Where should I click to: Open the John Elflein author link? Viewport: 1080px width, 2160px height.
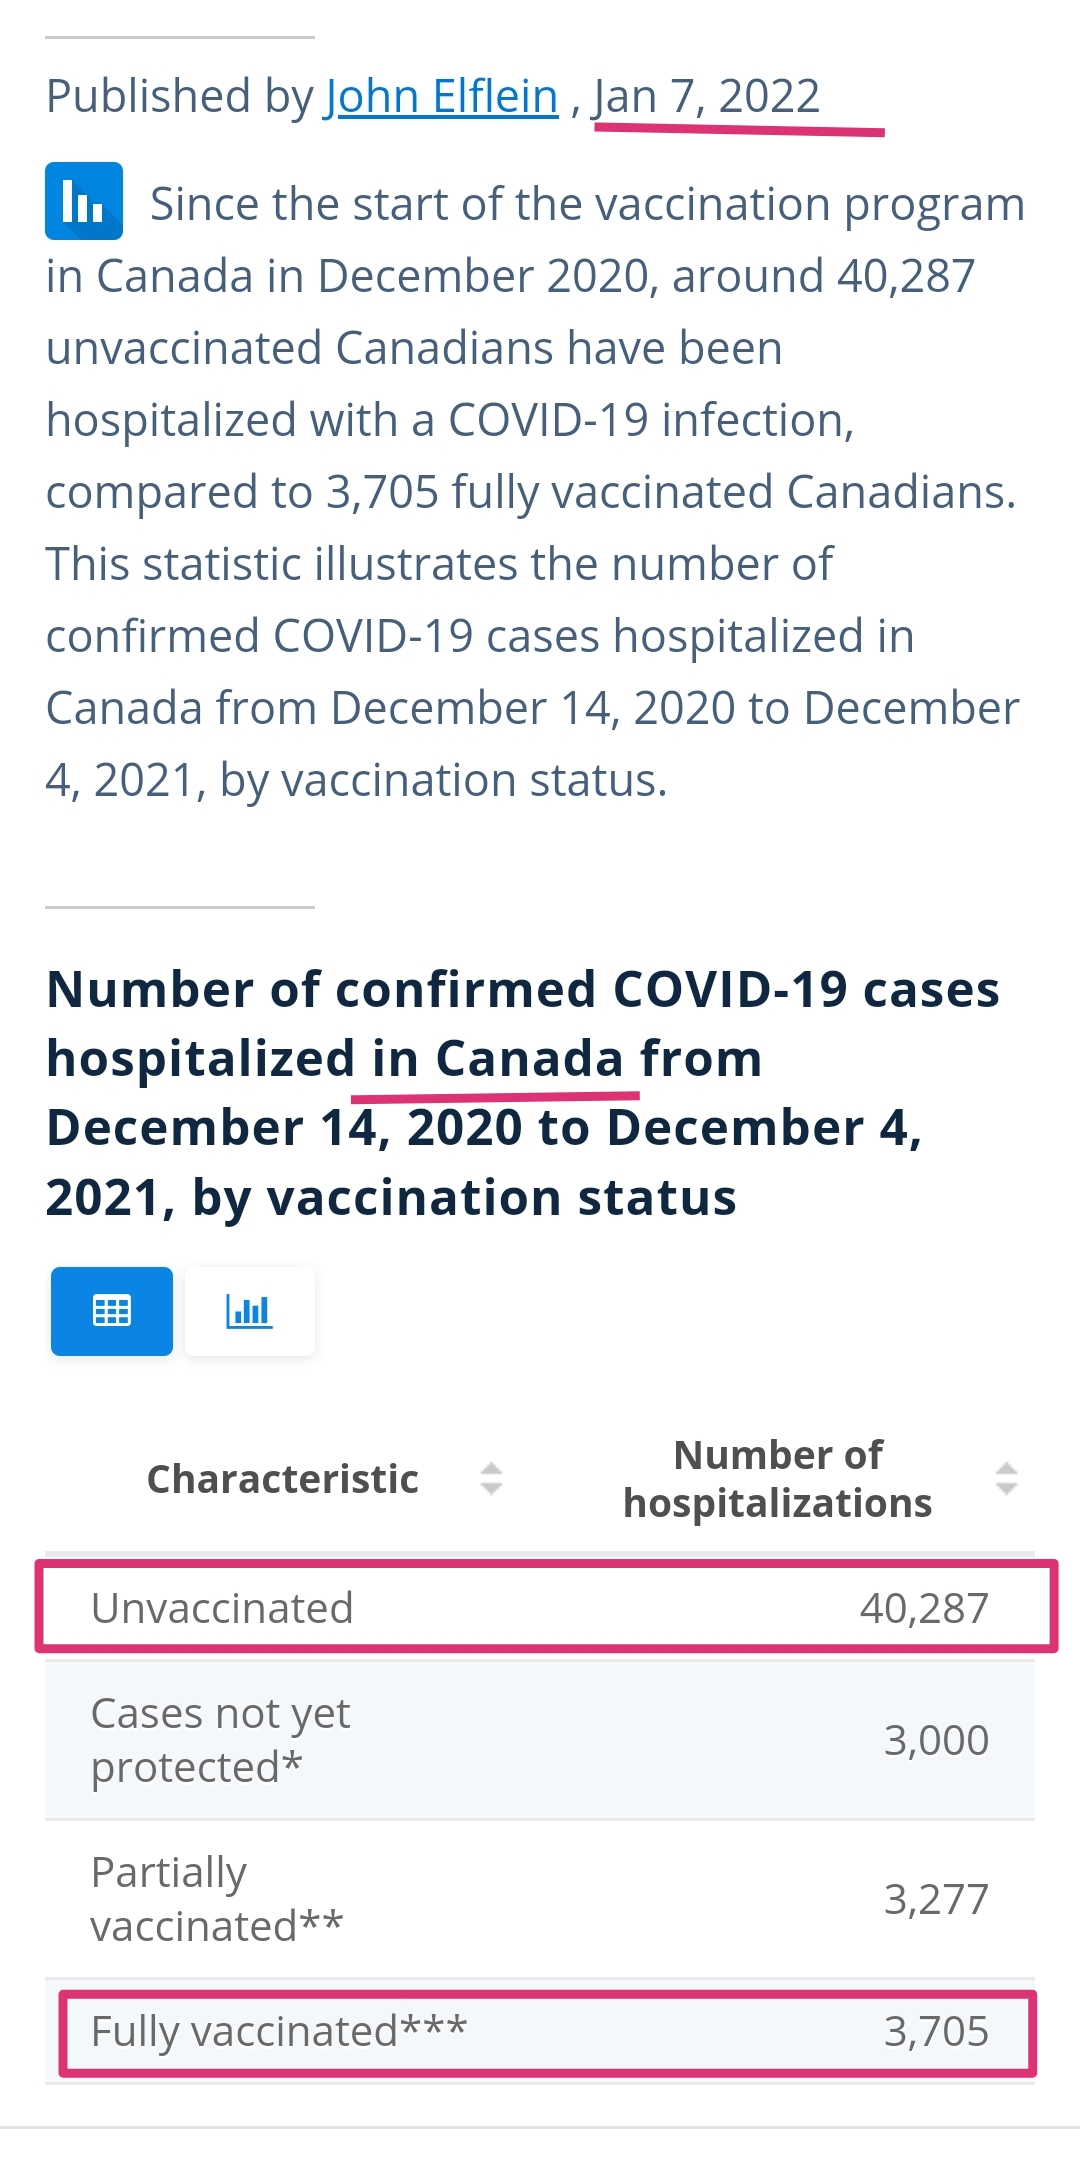tap(441, 97)
